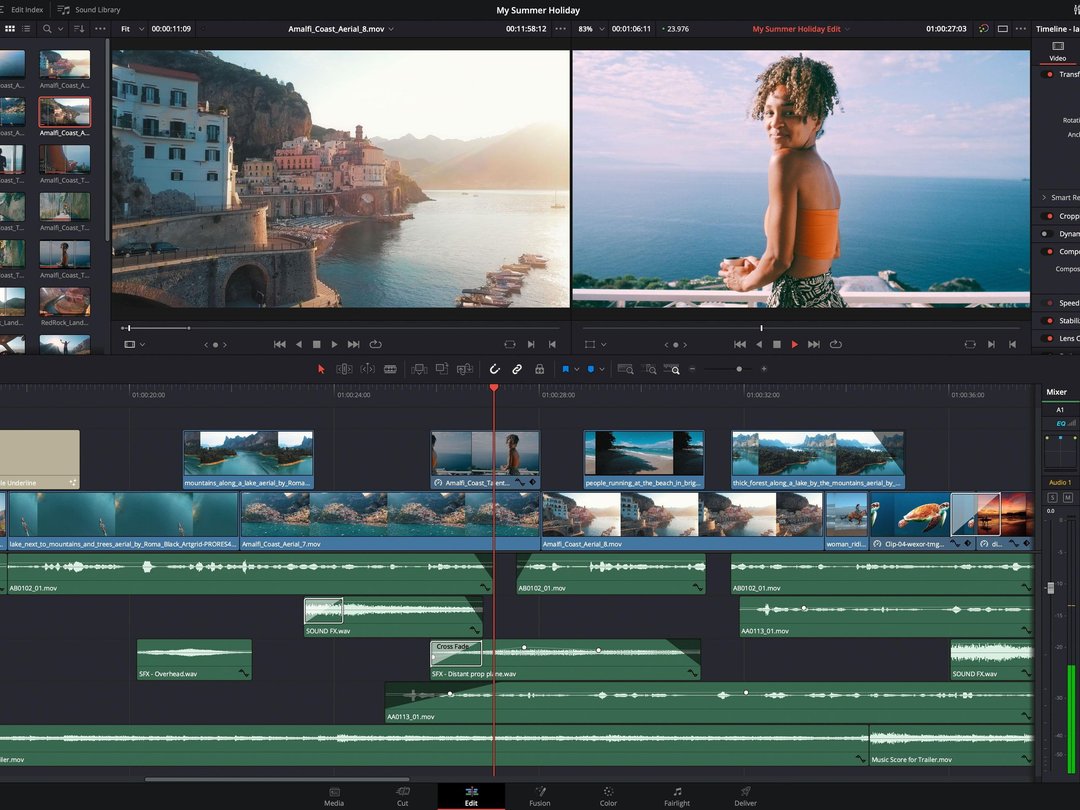1080x810 pixels.
Task: Open the Edit Index
Action: 25,9
